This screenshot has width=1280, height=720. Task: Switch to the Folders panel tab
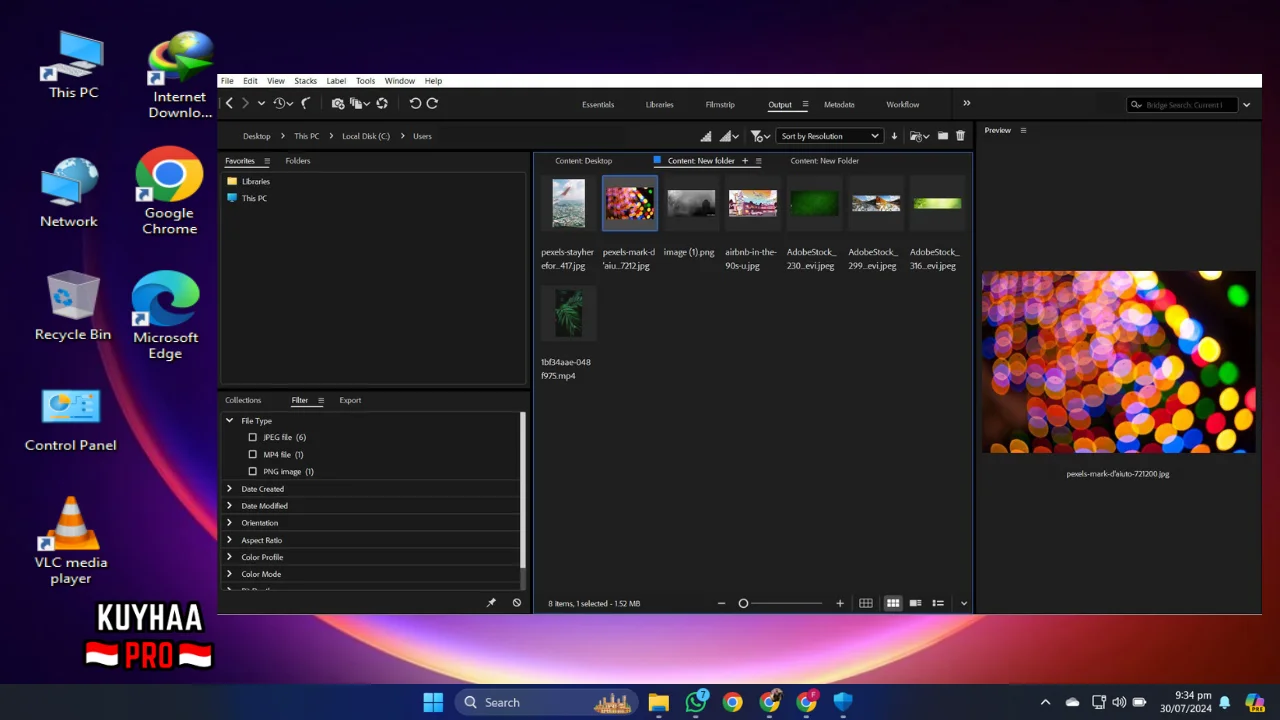[x=298, y=161]
